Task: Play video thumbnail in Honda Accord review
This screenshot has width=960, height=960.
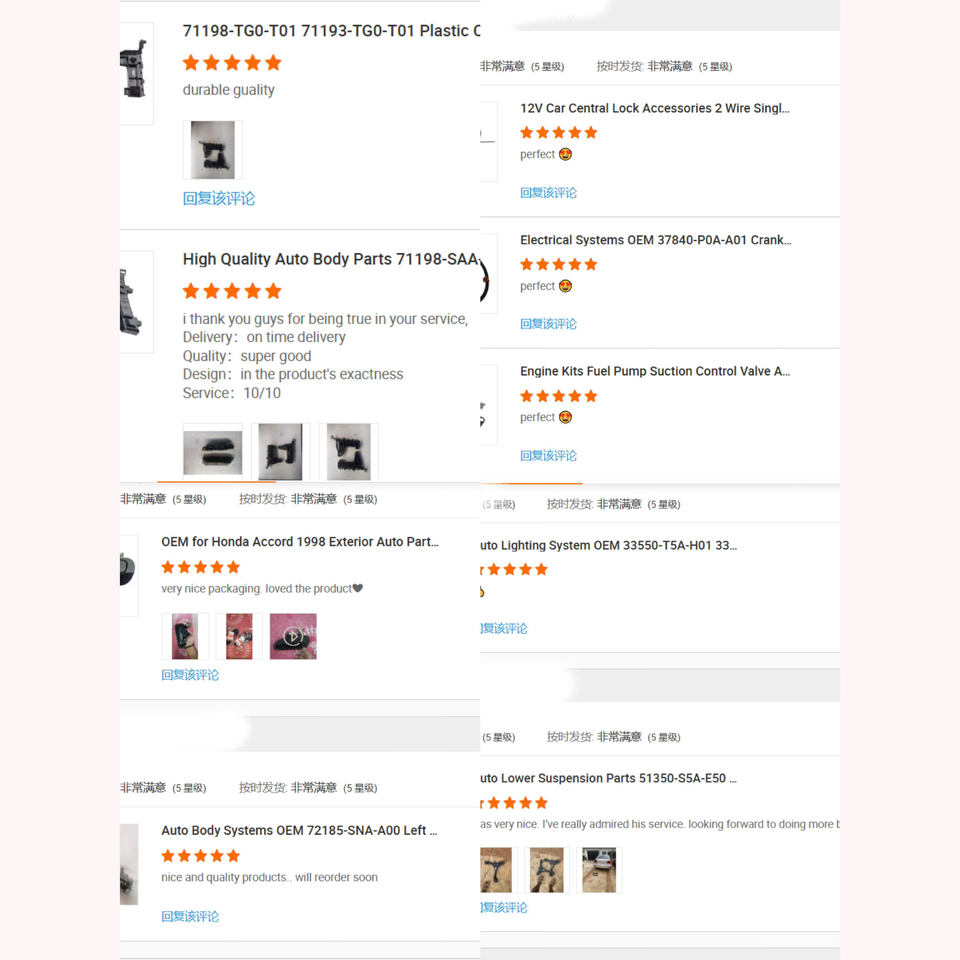Action: [x=293, y=636]
